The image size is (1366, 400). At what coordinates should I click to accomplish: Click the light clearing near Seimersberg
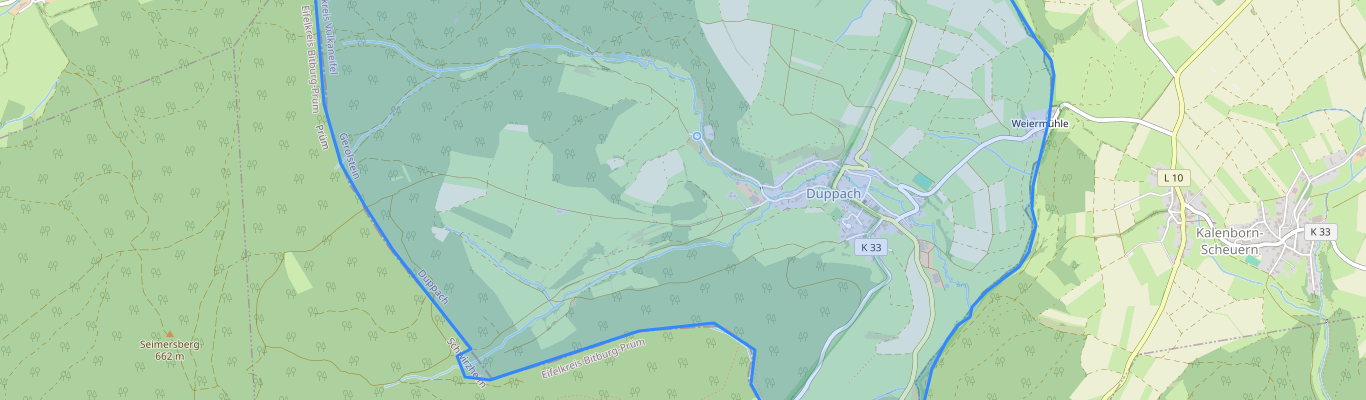pyautogui.click(x=298, y=272)
